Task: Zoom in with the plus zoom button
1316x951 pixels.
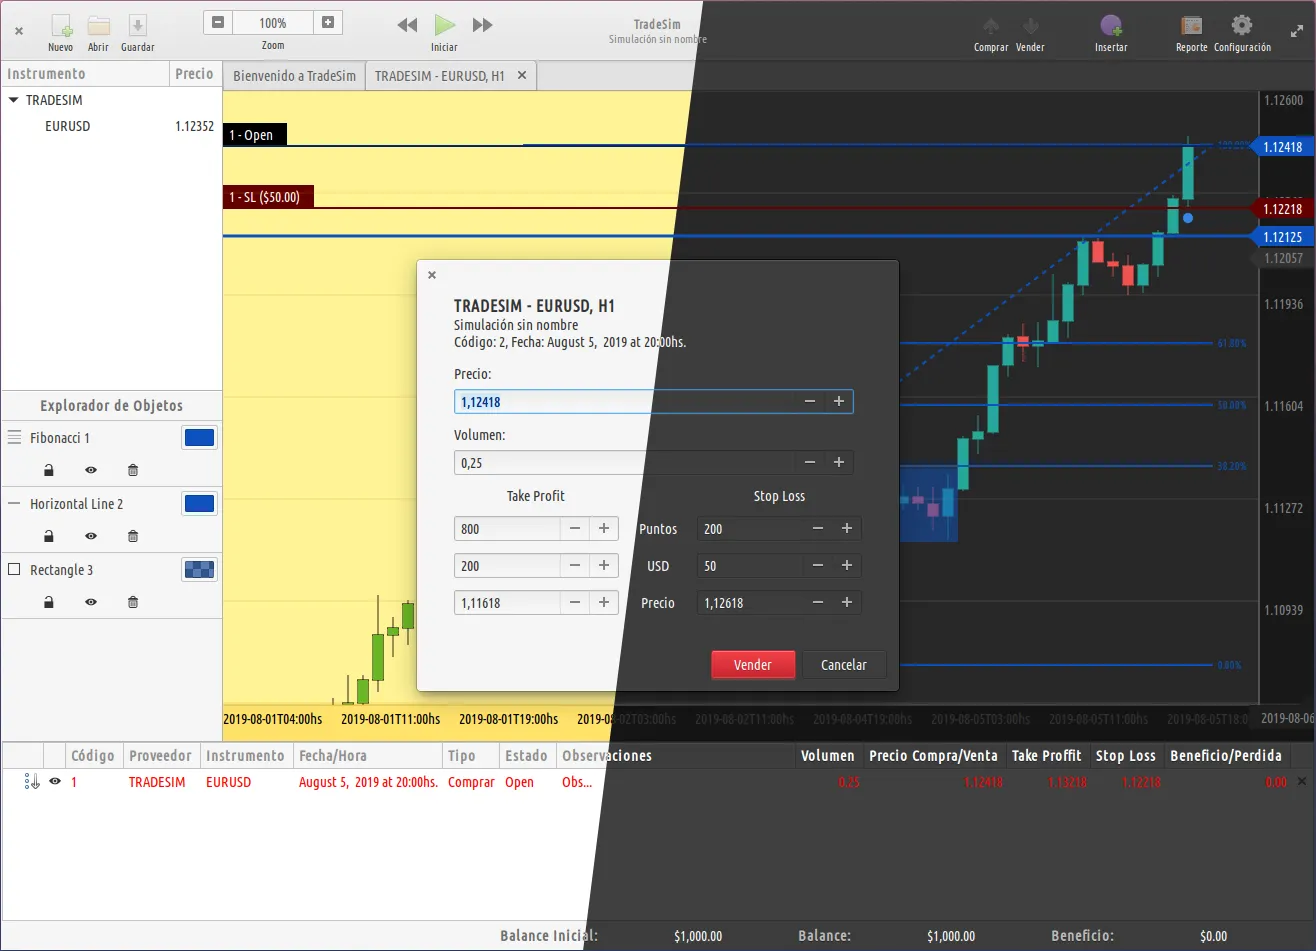Action: coord(327,23)
